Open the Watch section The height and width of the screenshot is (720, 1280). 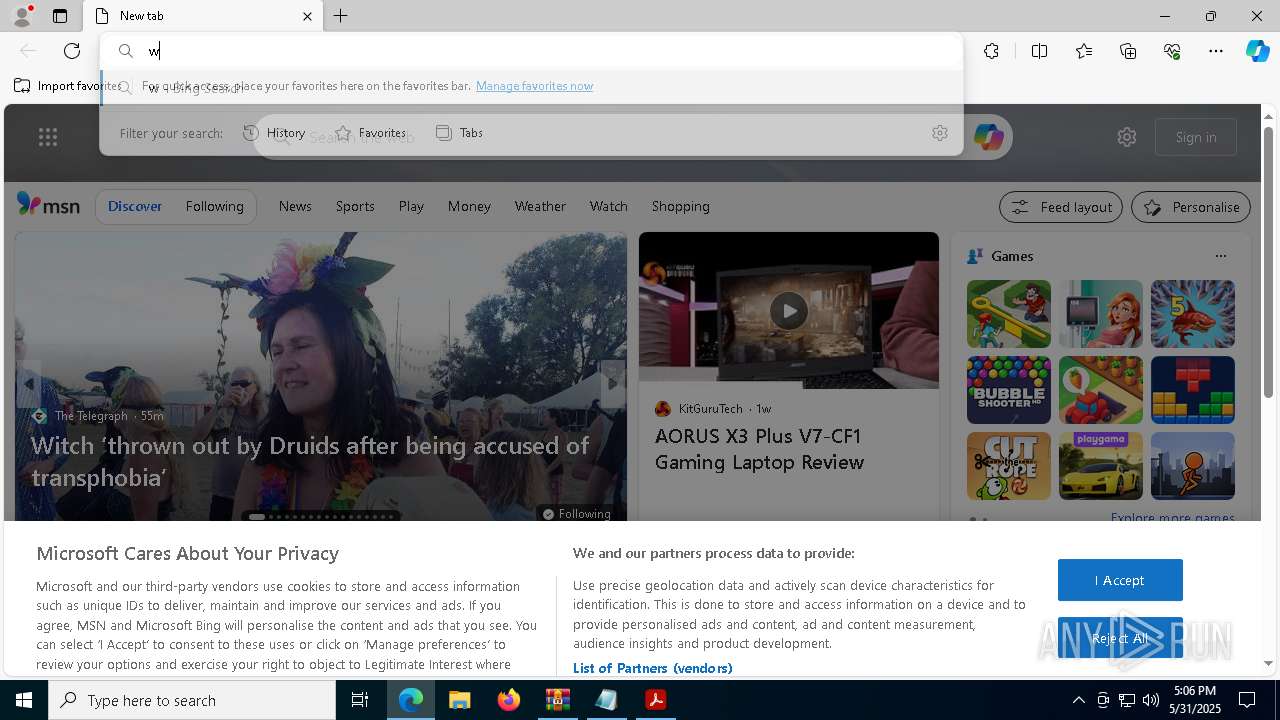tap(608, 206)
